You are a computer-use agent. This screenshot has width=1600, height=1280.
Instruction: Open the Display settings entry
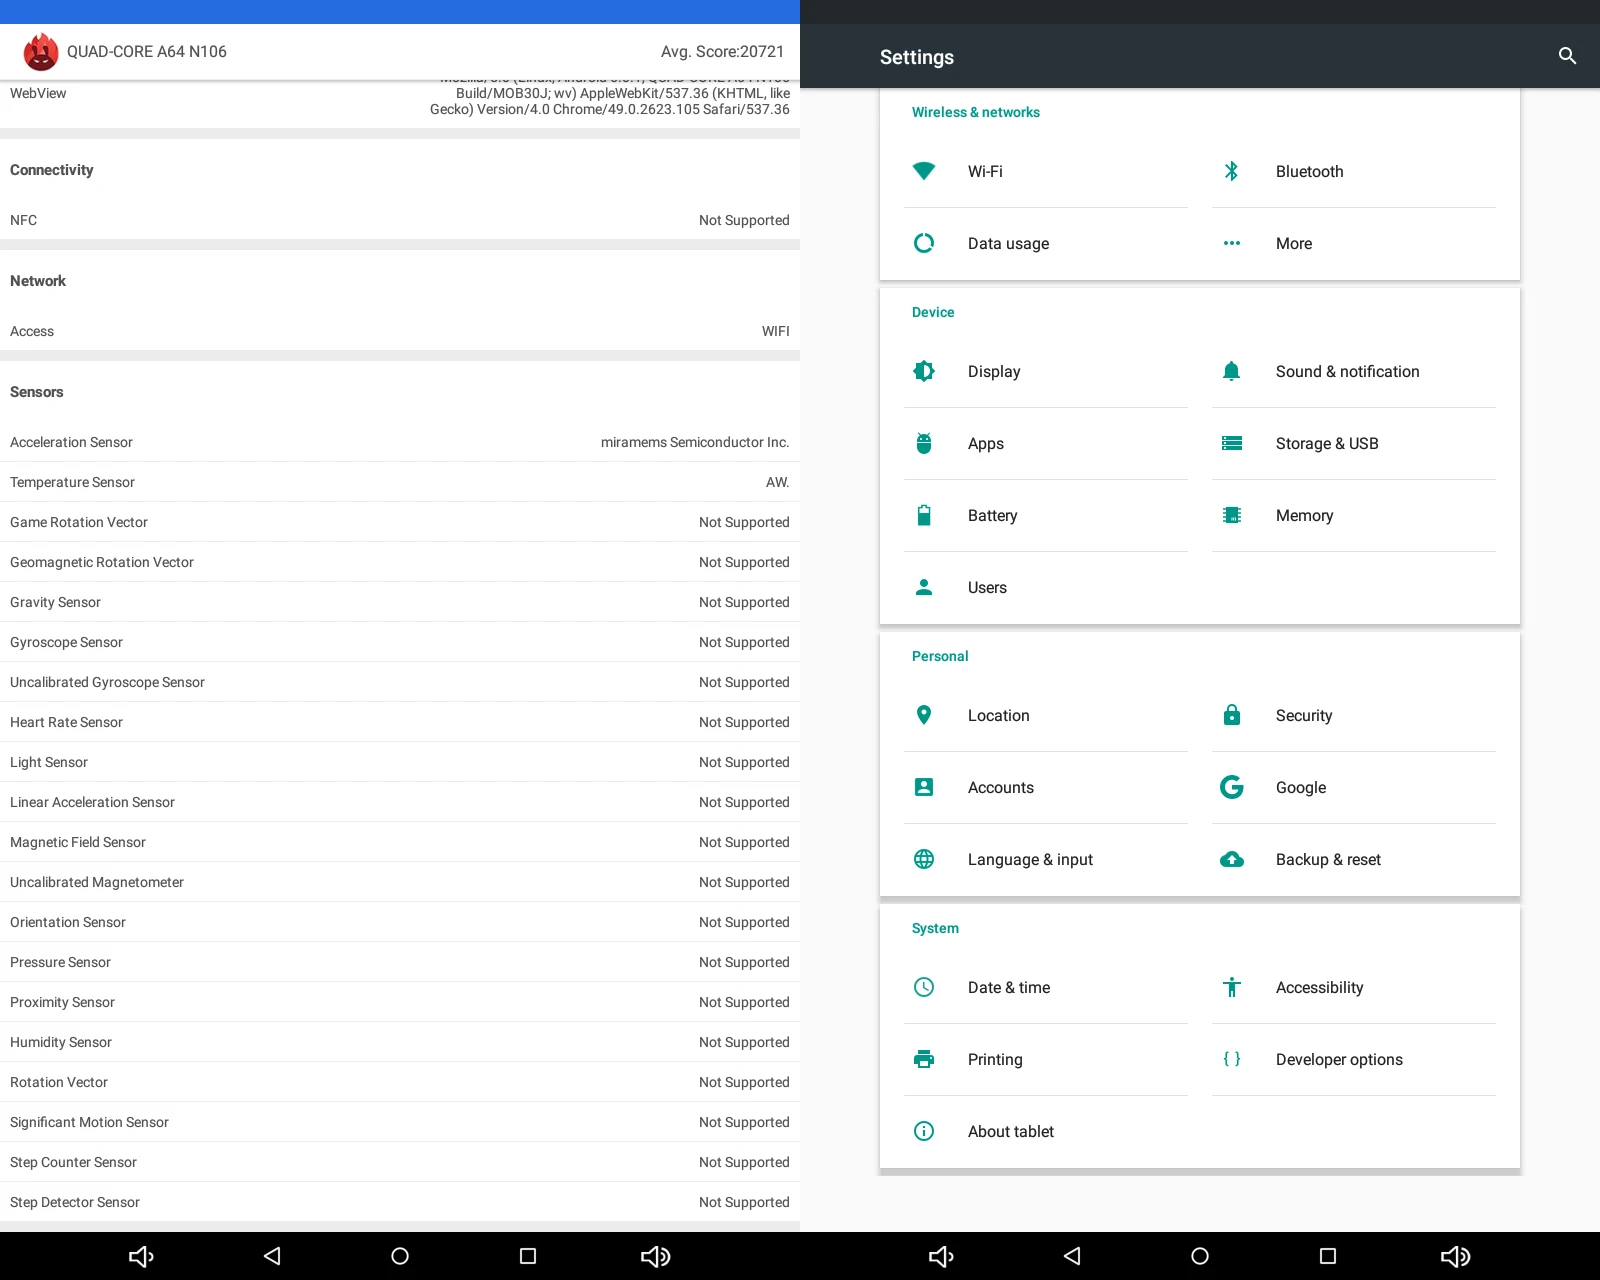coord(1046,371)
